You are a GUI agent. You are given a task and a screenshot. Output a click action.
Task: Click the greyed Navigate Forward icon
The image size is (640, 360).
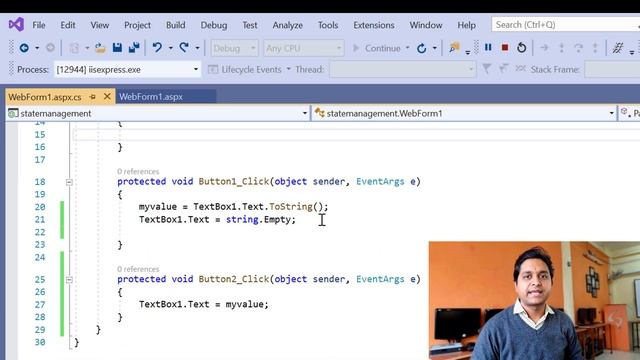(50, 48)
